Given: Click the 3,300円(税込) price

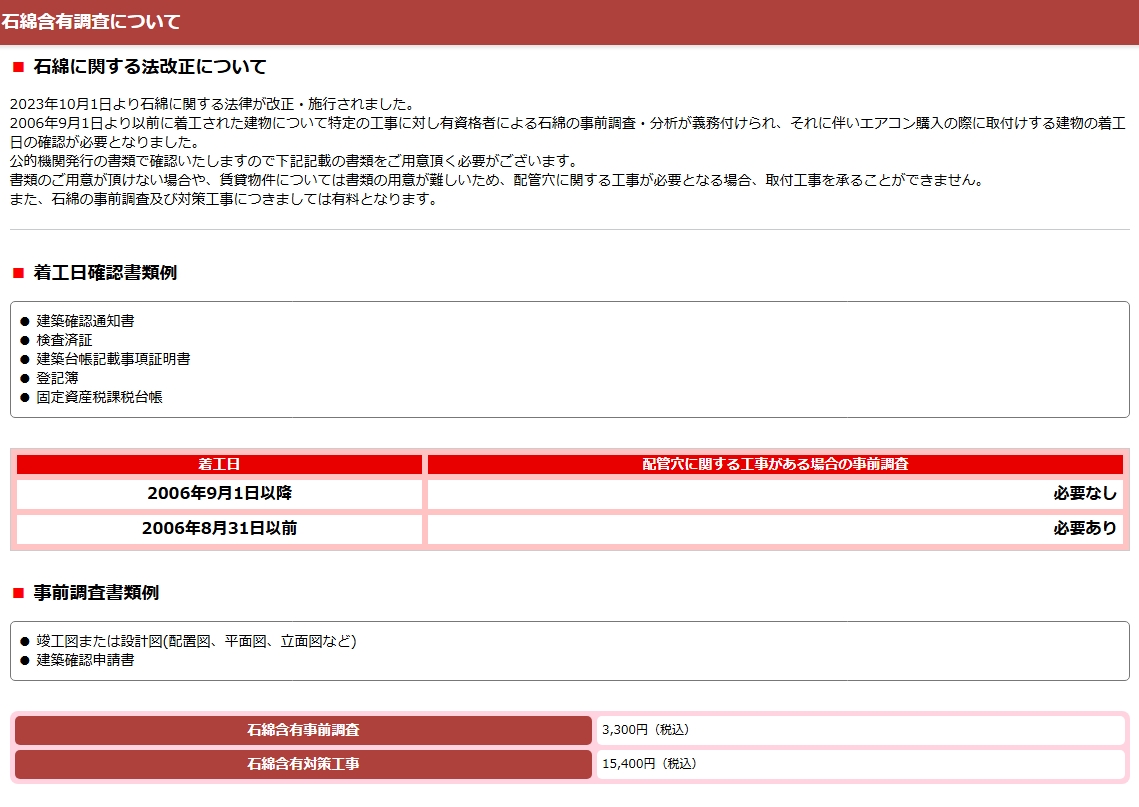Looking at the screenshot, I should (x=645, y=730).
